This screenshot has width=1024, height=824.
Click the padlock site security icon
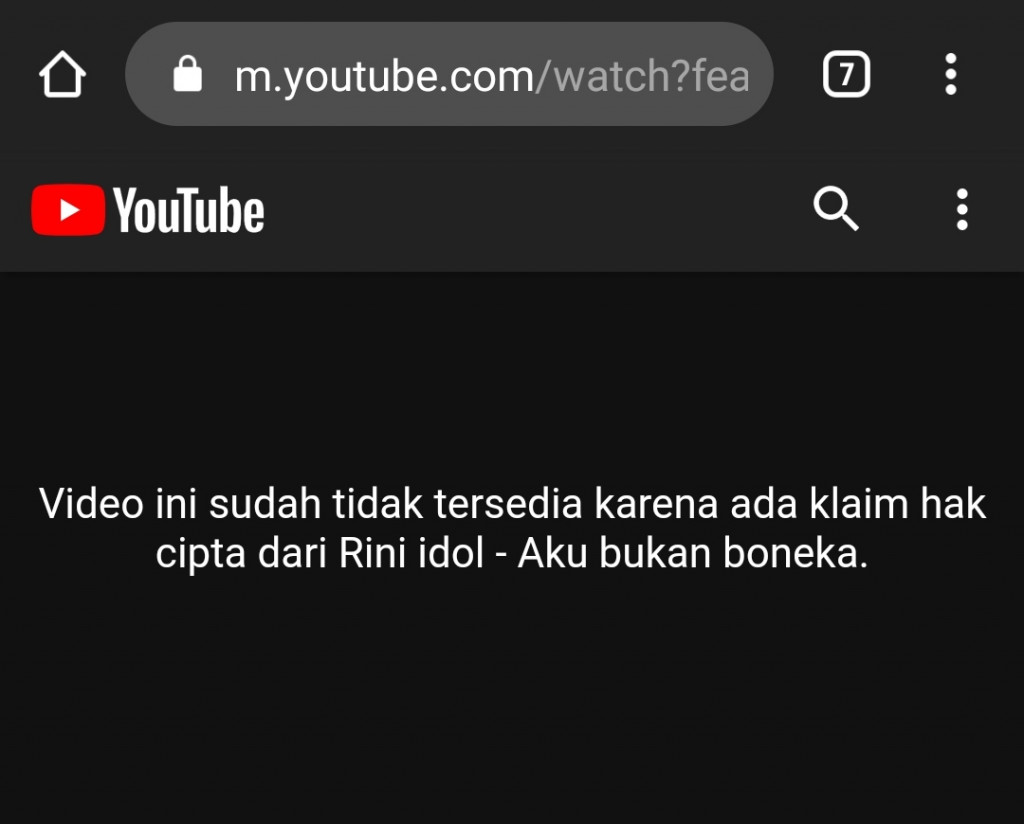[x=187, y=74]
